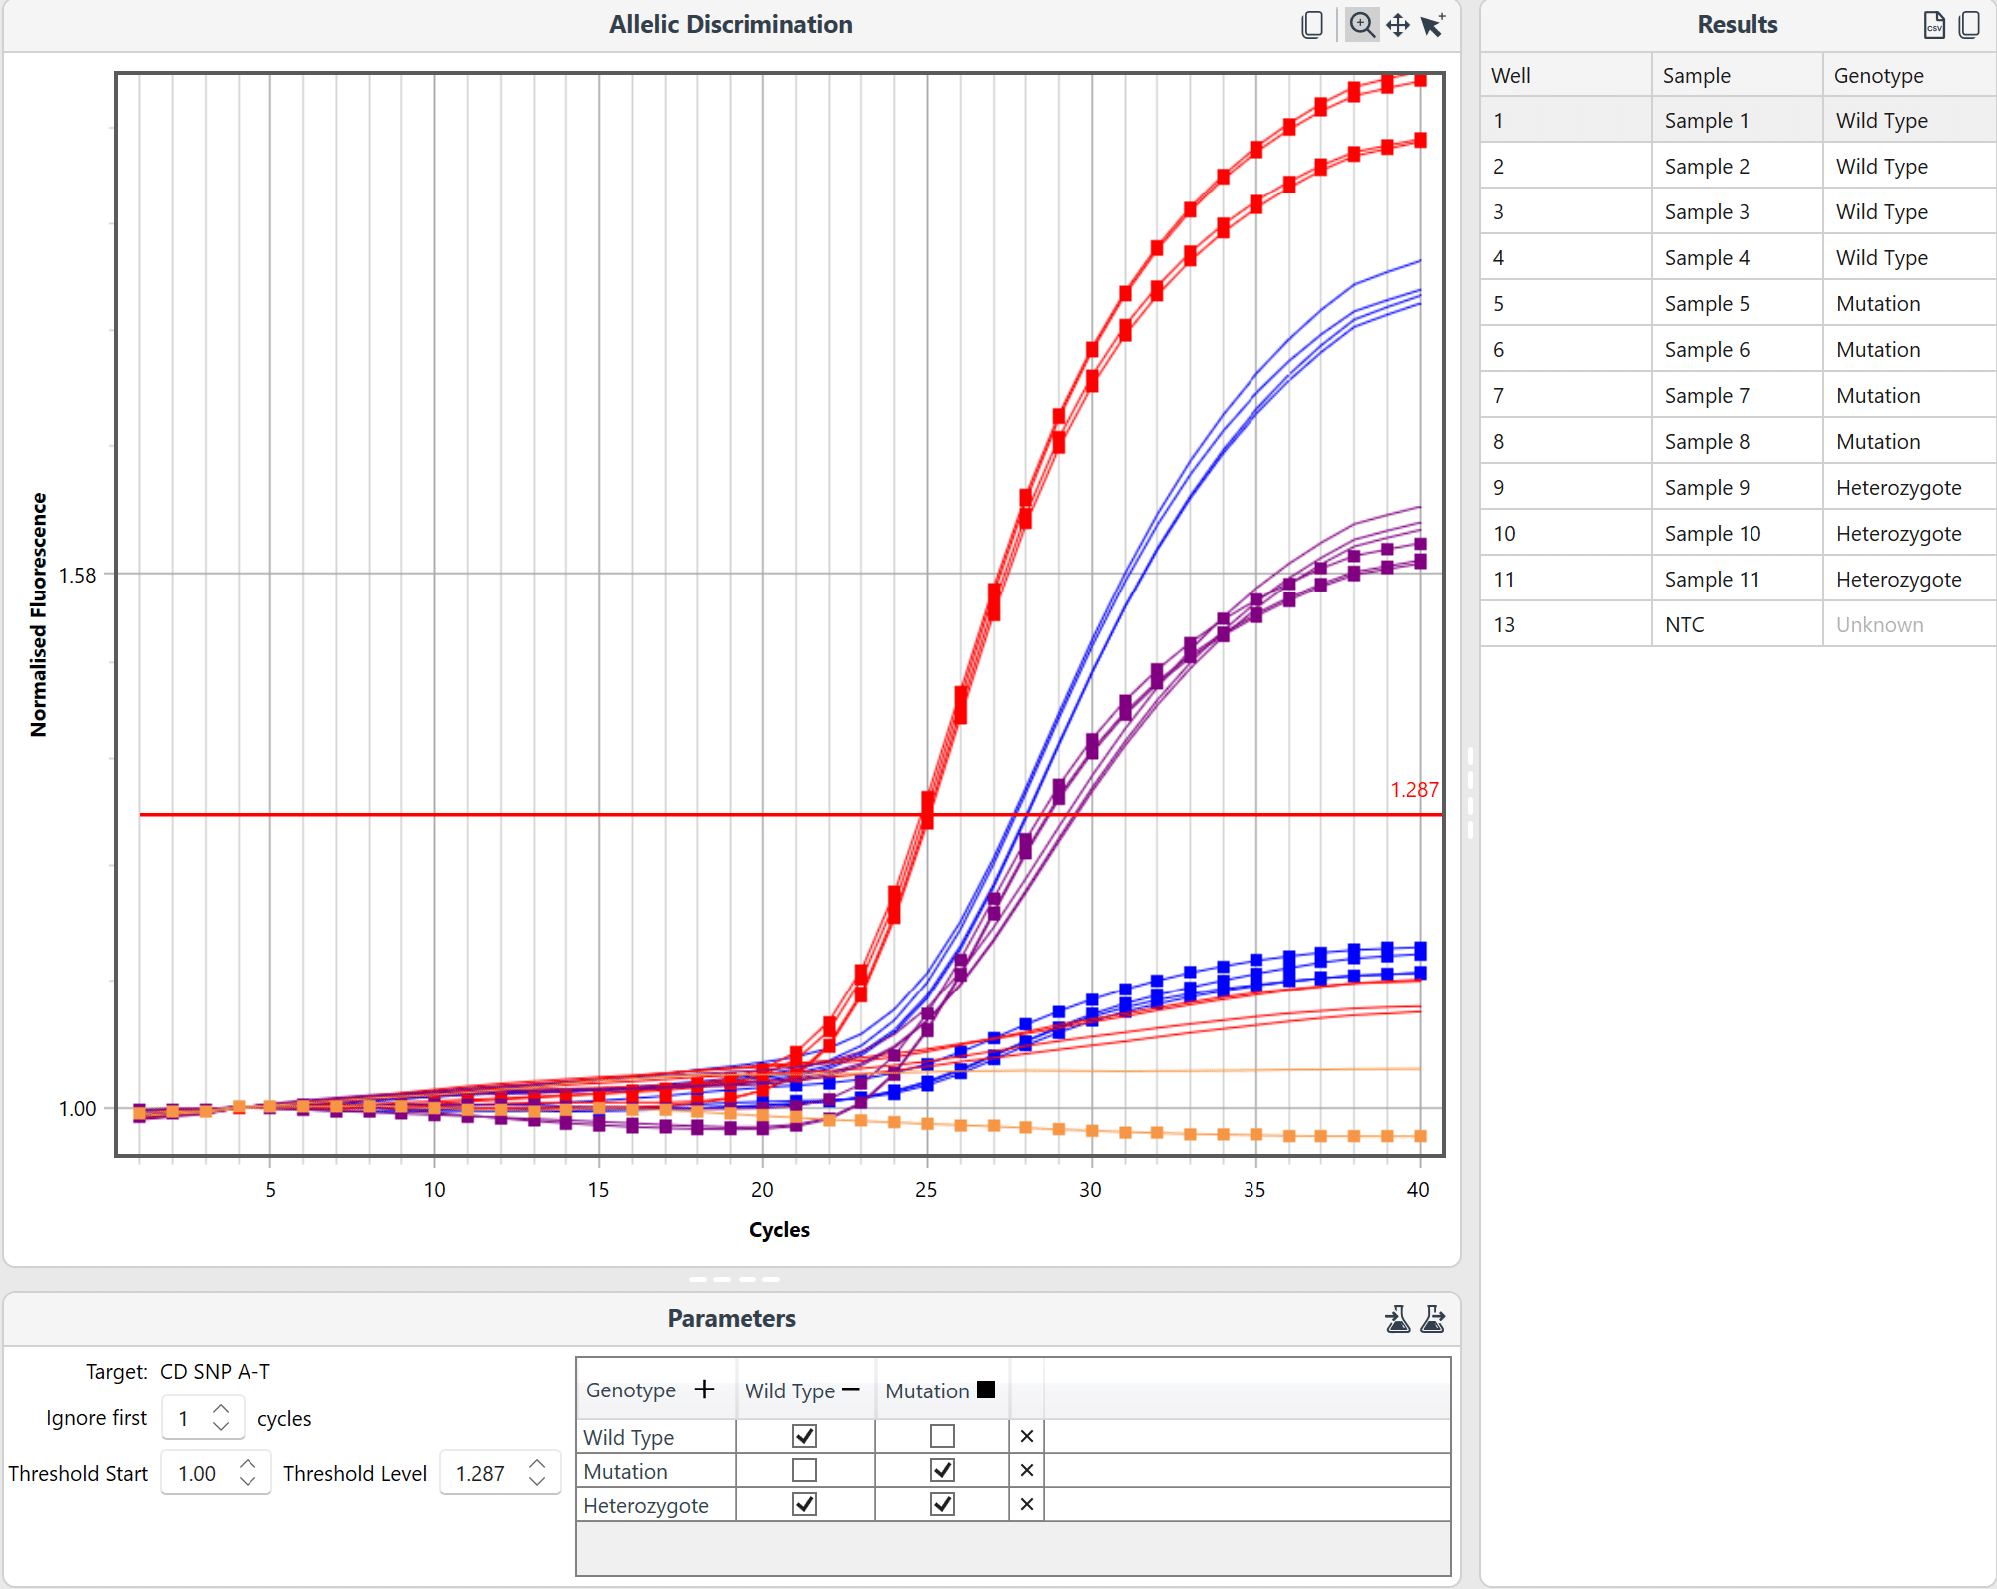Activate the zoom magnifier tool
Screen dimensions: 1997x1589
1361,25
